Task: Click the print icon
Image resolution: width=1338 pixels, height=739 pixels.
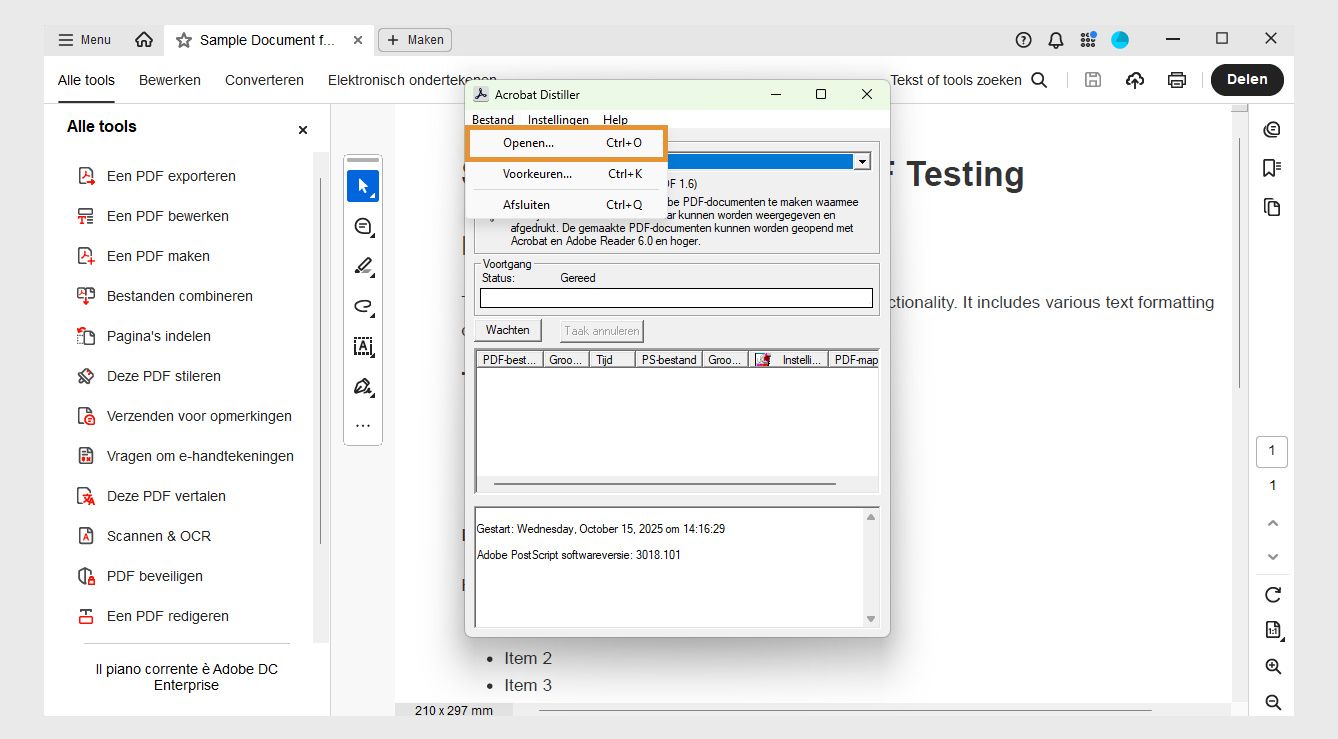Action: 1177,80
